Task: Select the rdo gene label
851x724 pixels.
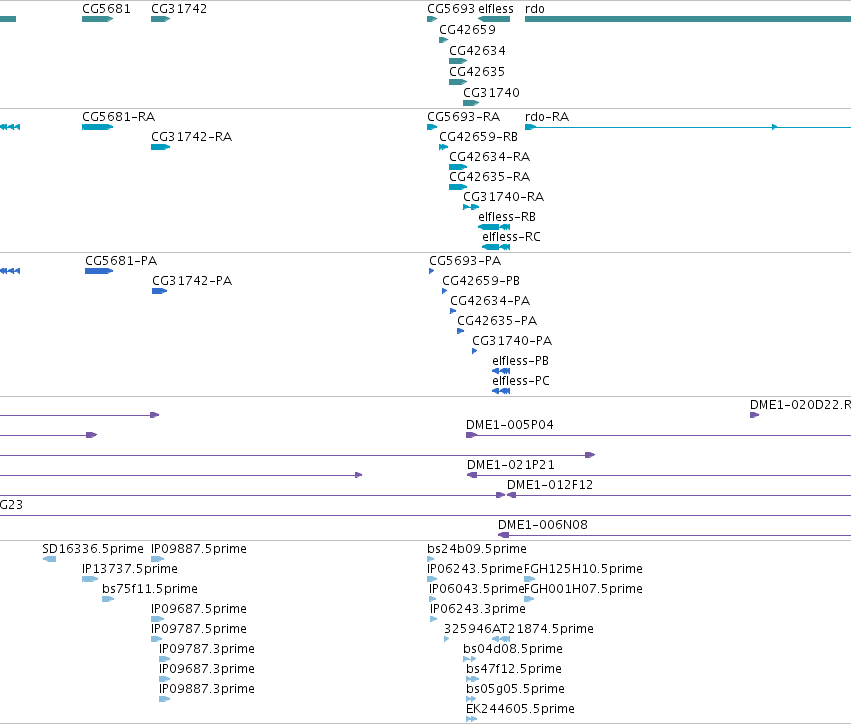Action: pyautogui.click(x=535, y=9)
